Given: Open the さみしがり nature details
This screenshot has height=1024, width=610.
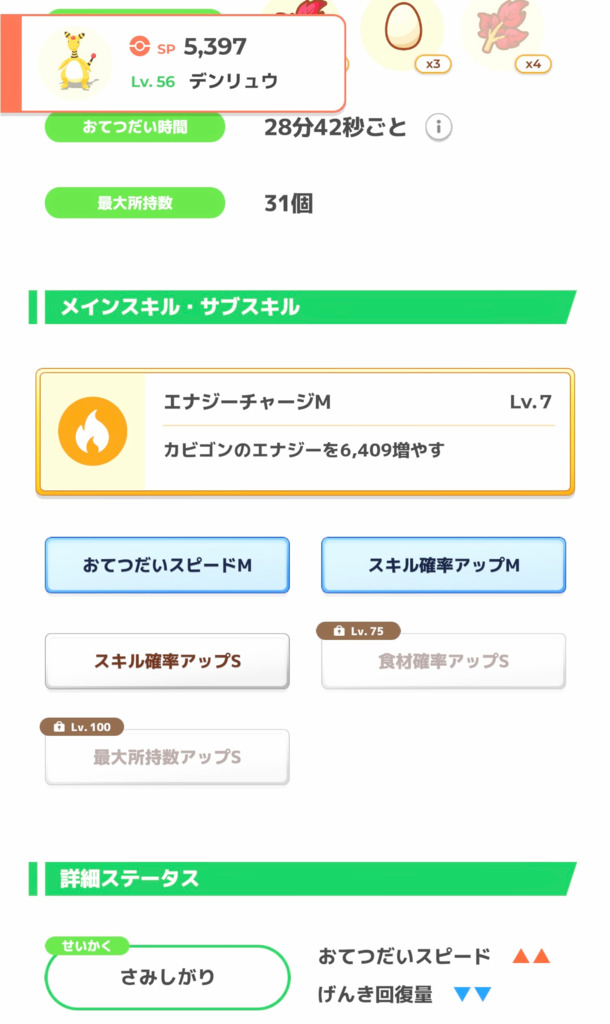Looking at the screenshot, I should (x=167, y=977).
